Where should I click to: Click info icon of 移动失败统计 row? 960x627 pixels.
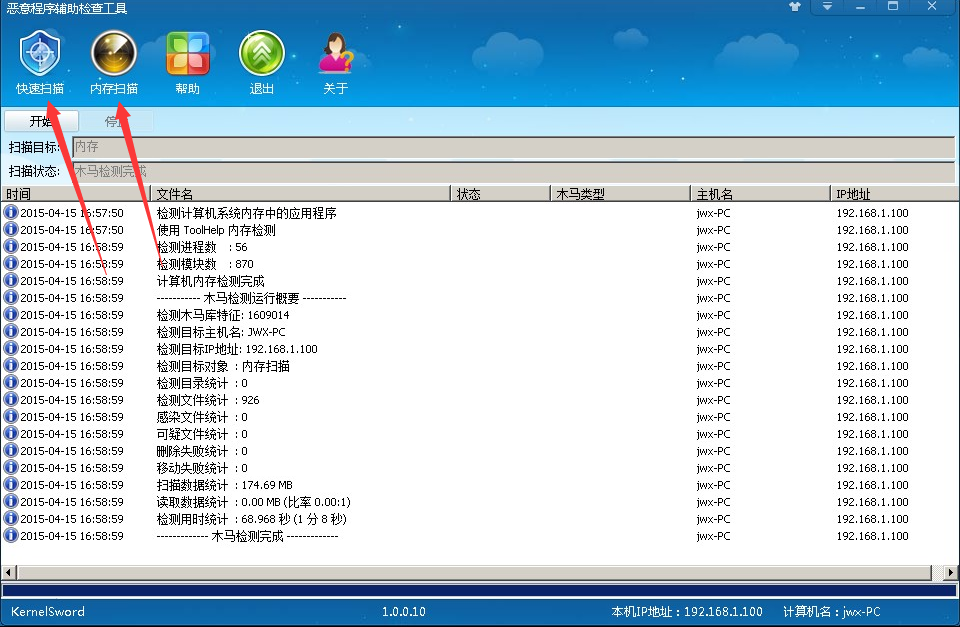10,467
